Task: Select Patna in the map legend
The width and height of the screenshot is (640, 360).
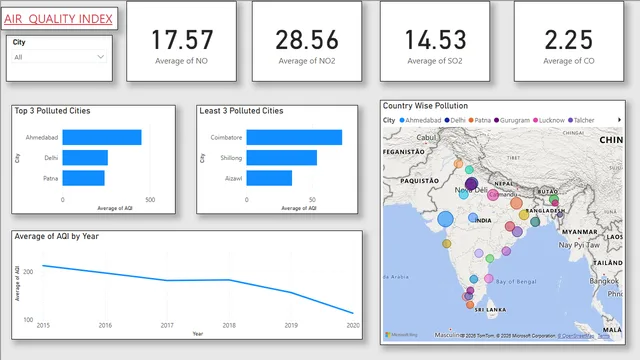Action: pos(480,120)
